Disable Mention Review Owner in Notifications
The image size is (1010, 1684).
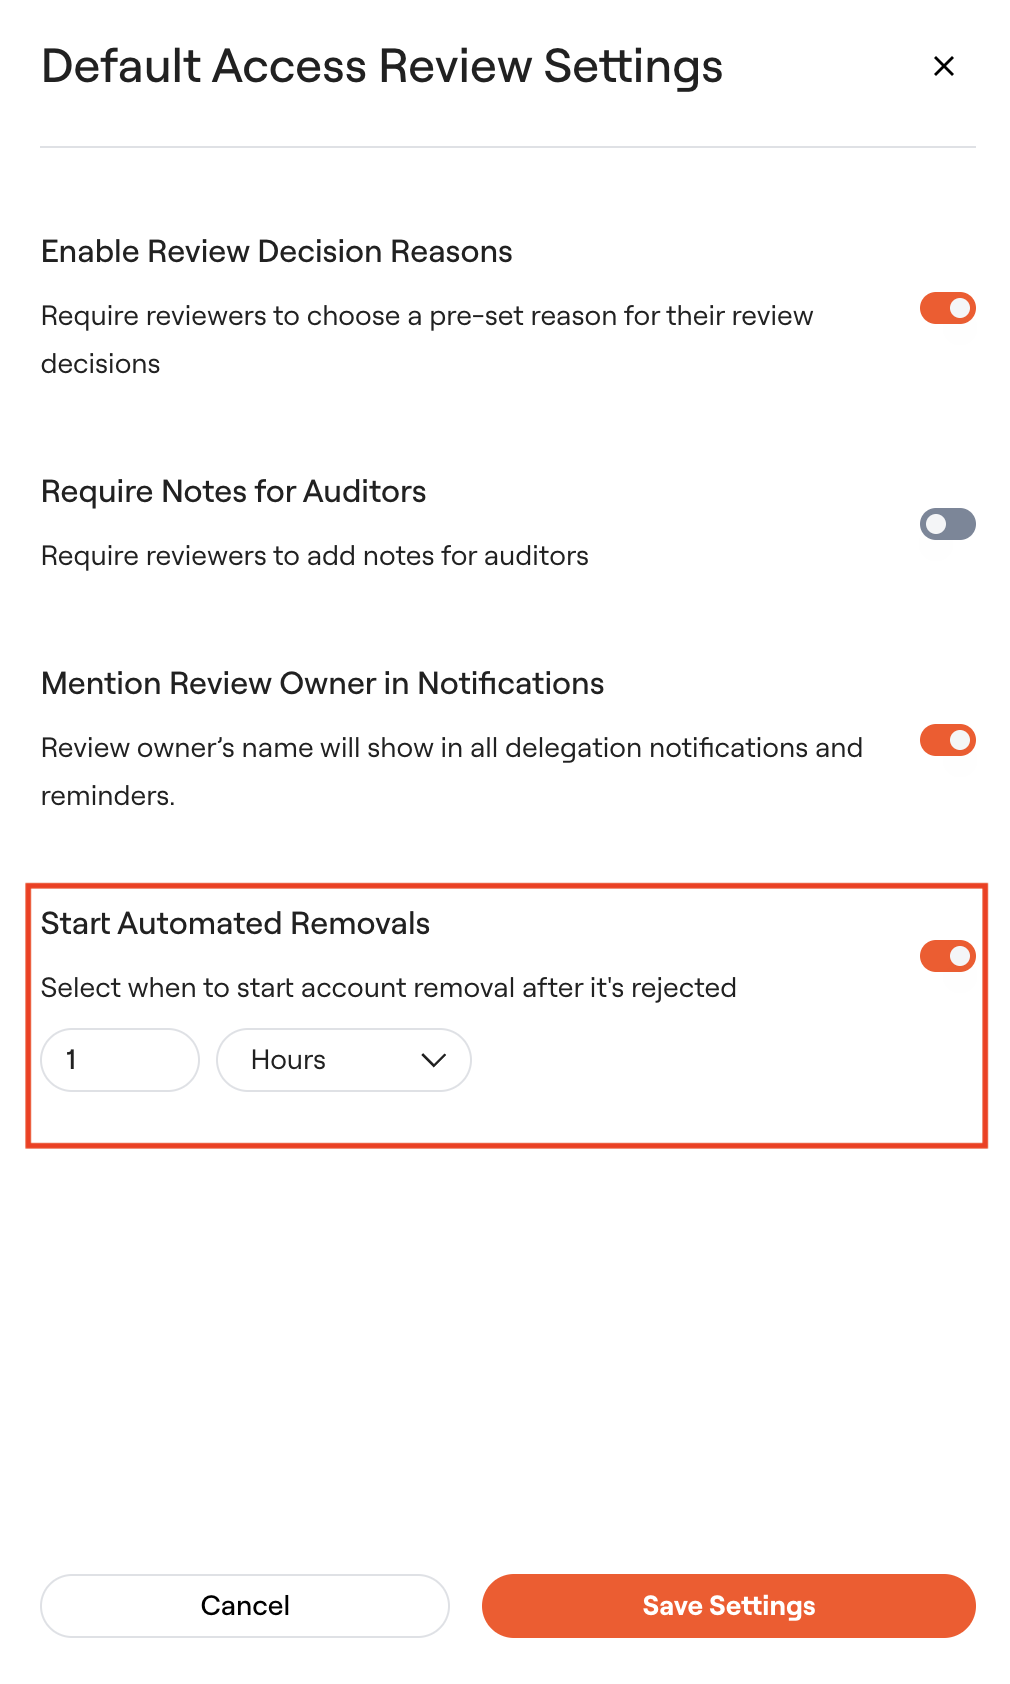947,740
